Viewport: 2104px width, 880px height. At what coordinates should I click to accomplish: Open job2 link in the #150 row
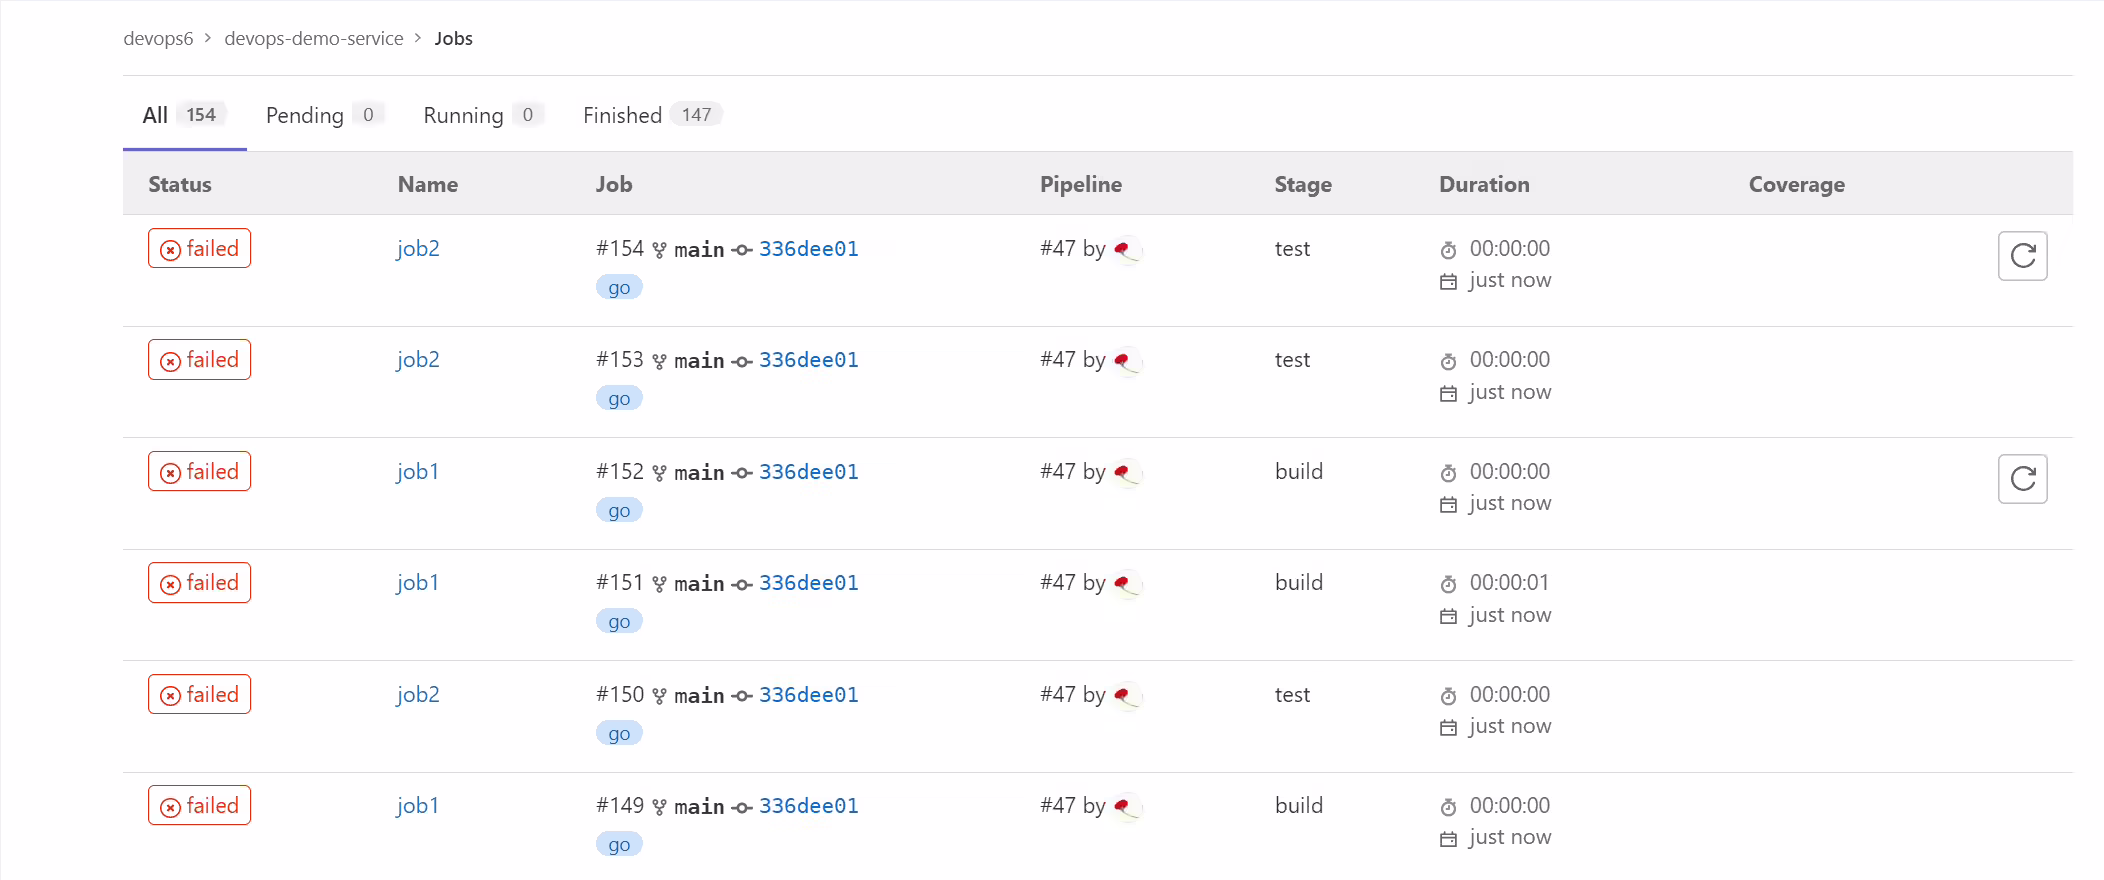point(418,694)
